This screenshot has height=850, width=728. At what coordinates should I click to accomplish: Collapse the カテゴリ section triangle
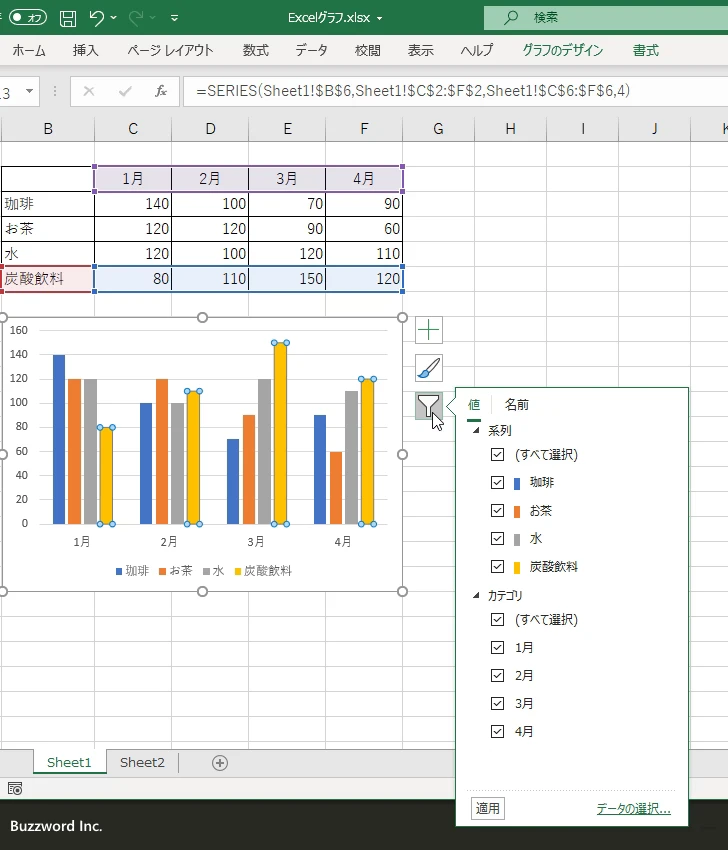(476, 595)
